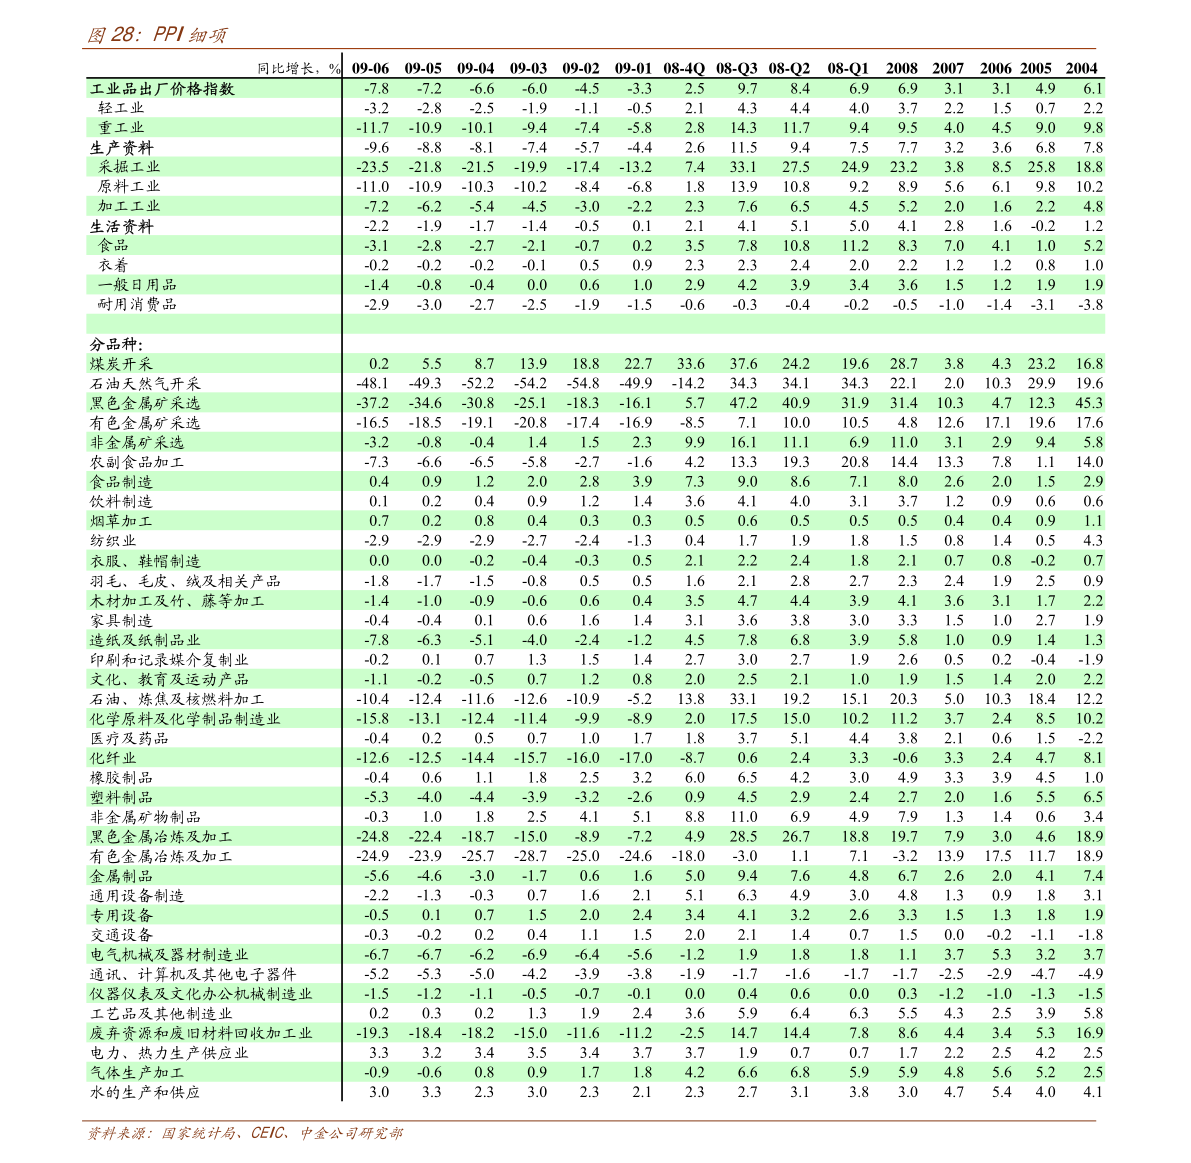Select the column header 2005
1191x1163 pixels.
(1036, 68)
